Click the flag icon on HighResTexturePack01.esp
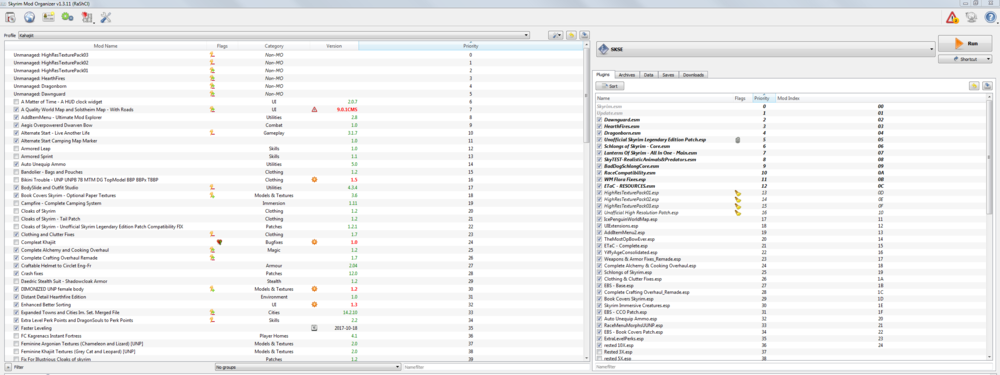The width and height of the screenshot is (1000, 375). 738,192
